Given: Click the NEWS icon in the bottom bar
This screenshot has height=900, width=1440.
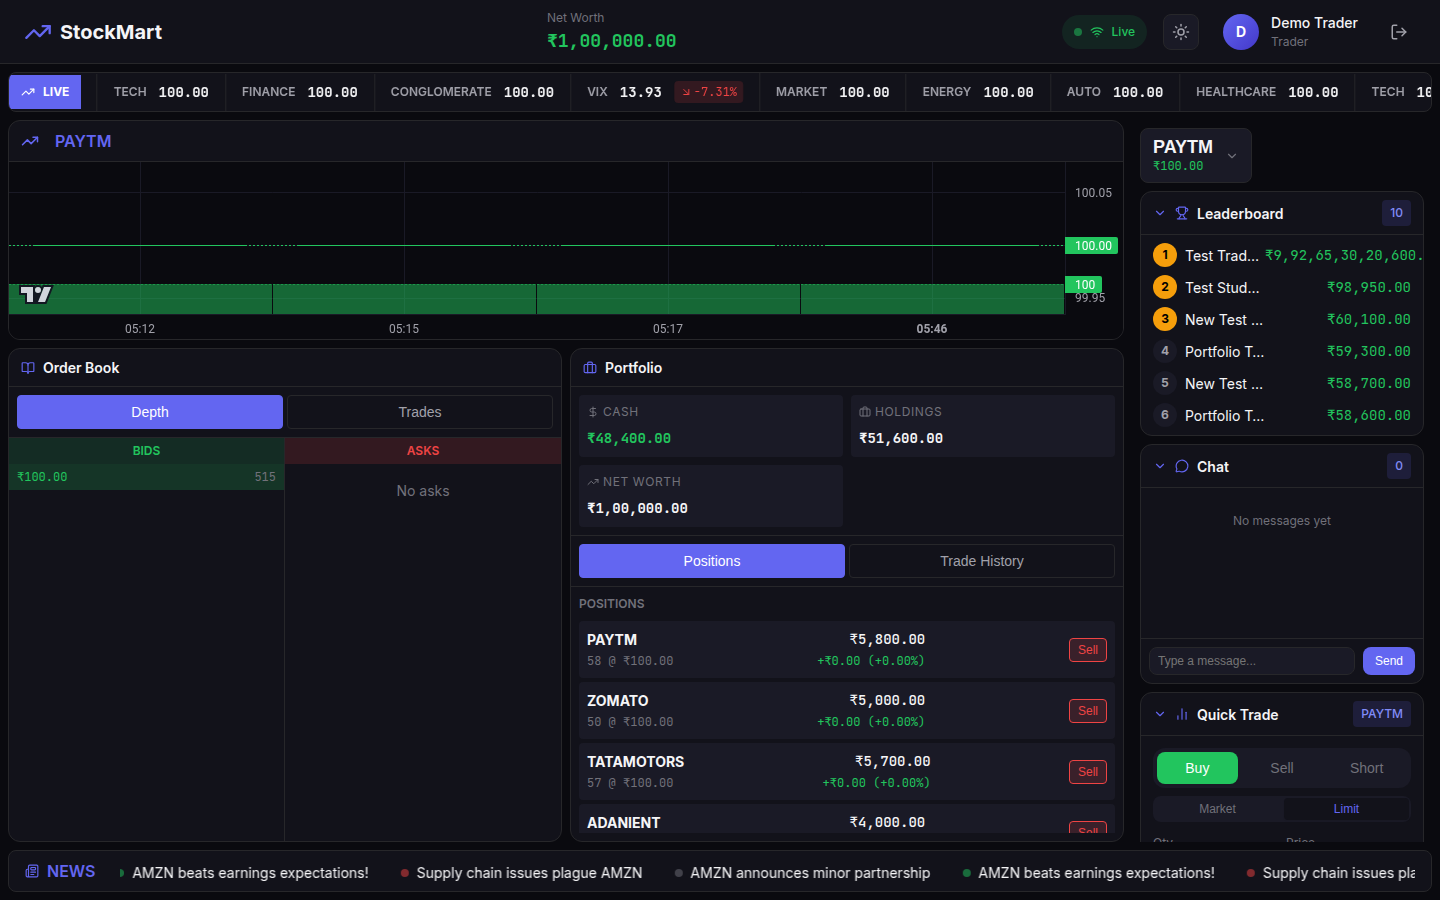Looking at the screenshot, I should pyautogui.click(x=33, y=871).
